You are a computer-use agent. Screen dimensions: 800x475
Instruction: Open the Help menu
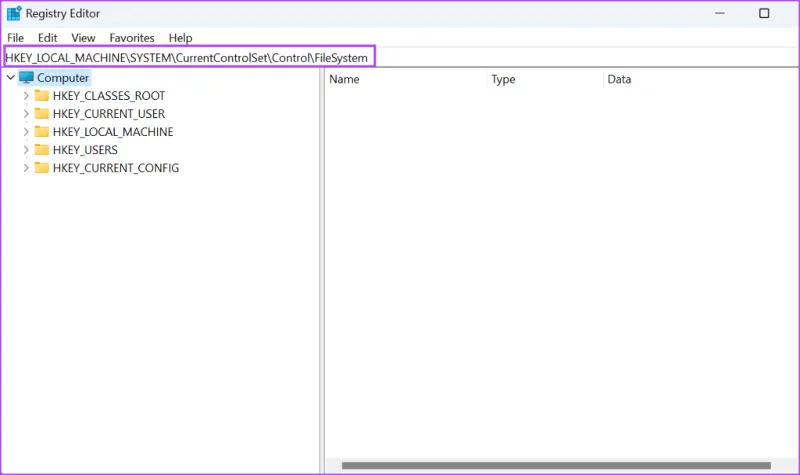[181, 38]
